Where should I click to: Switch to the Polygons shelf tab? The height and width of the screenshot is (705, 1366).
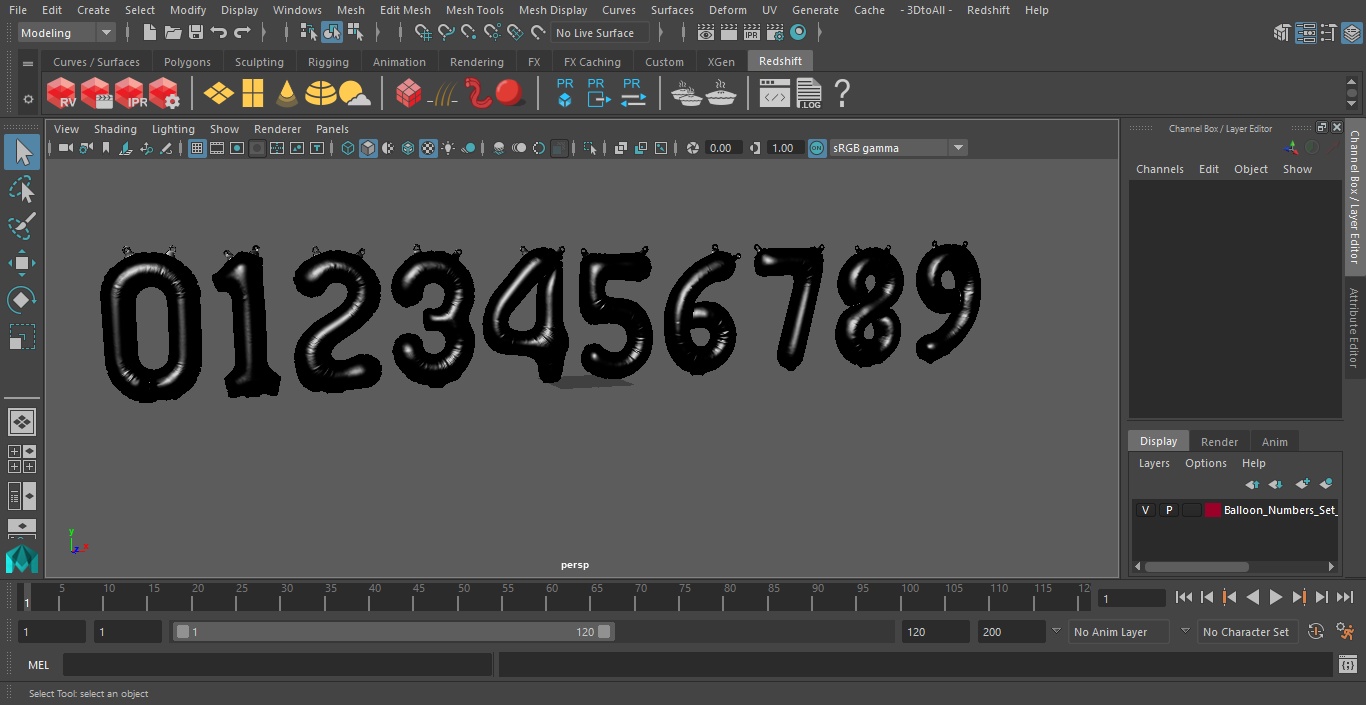click(187, 62)
